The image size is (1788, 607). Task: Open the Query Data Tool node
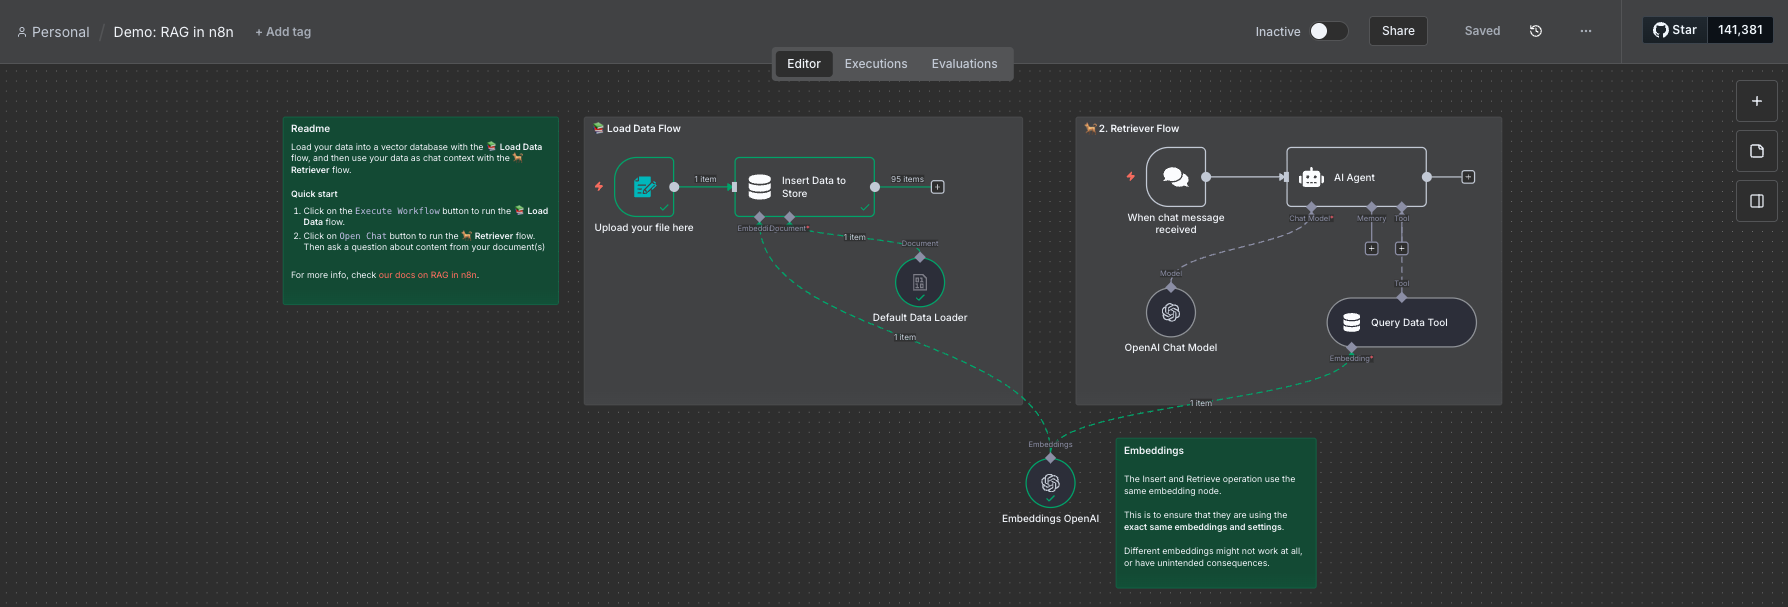(1401, 323)
